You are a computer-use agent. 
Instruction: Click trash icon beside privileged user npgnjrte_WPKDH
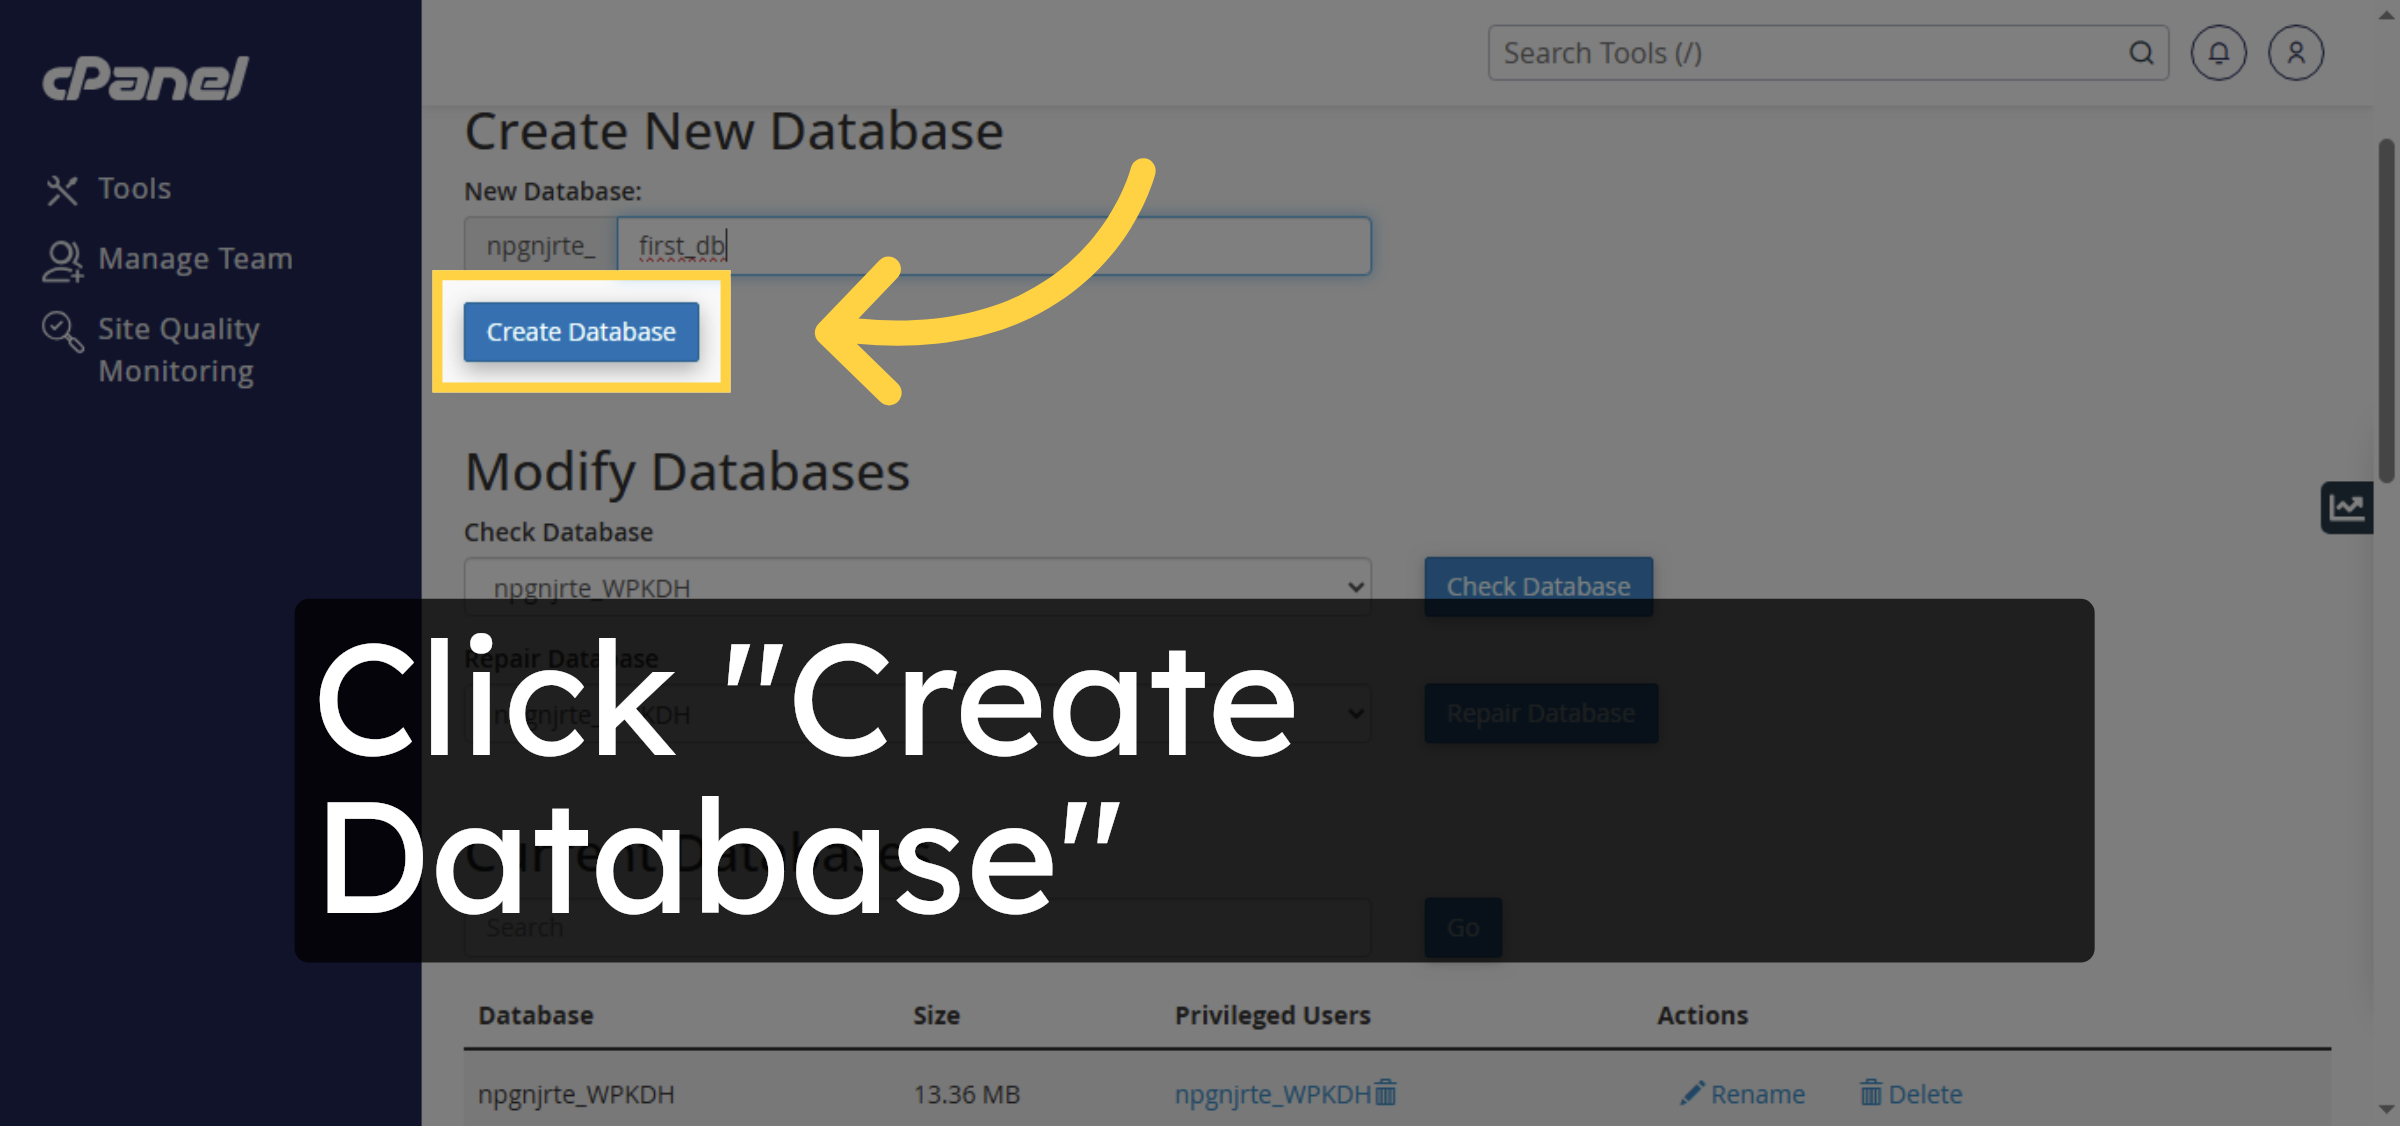(1385, 1094)
